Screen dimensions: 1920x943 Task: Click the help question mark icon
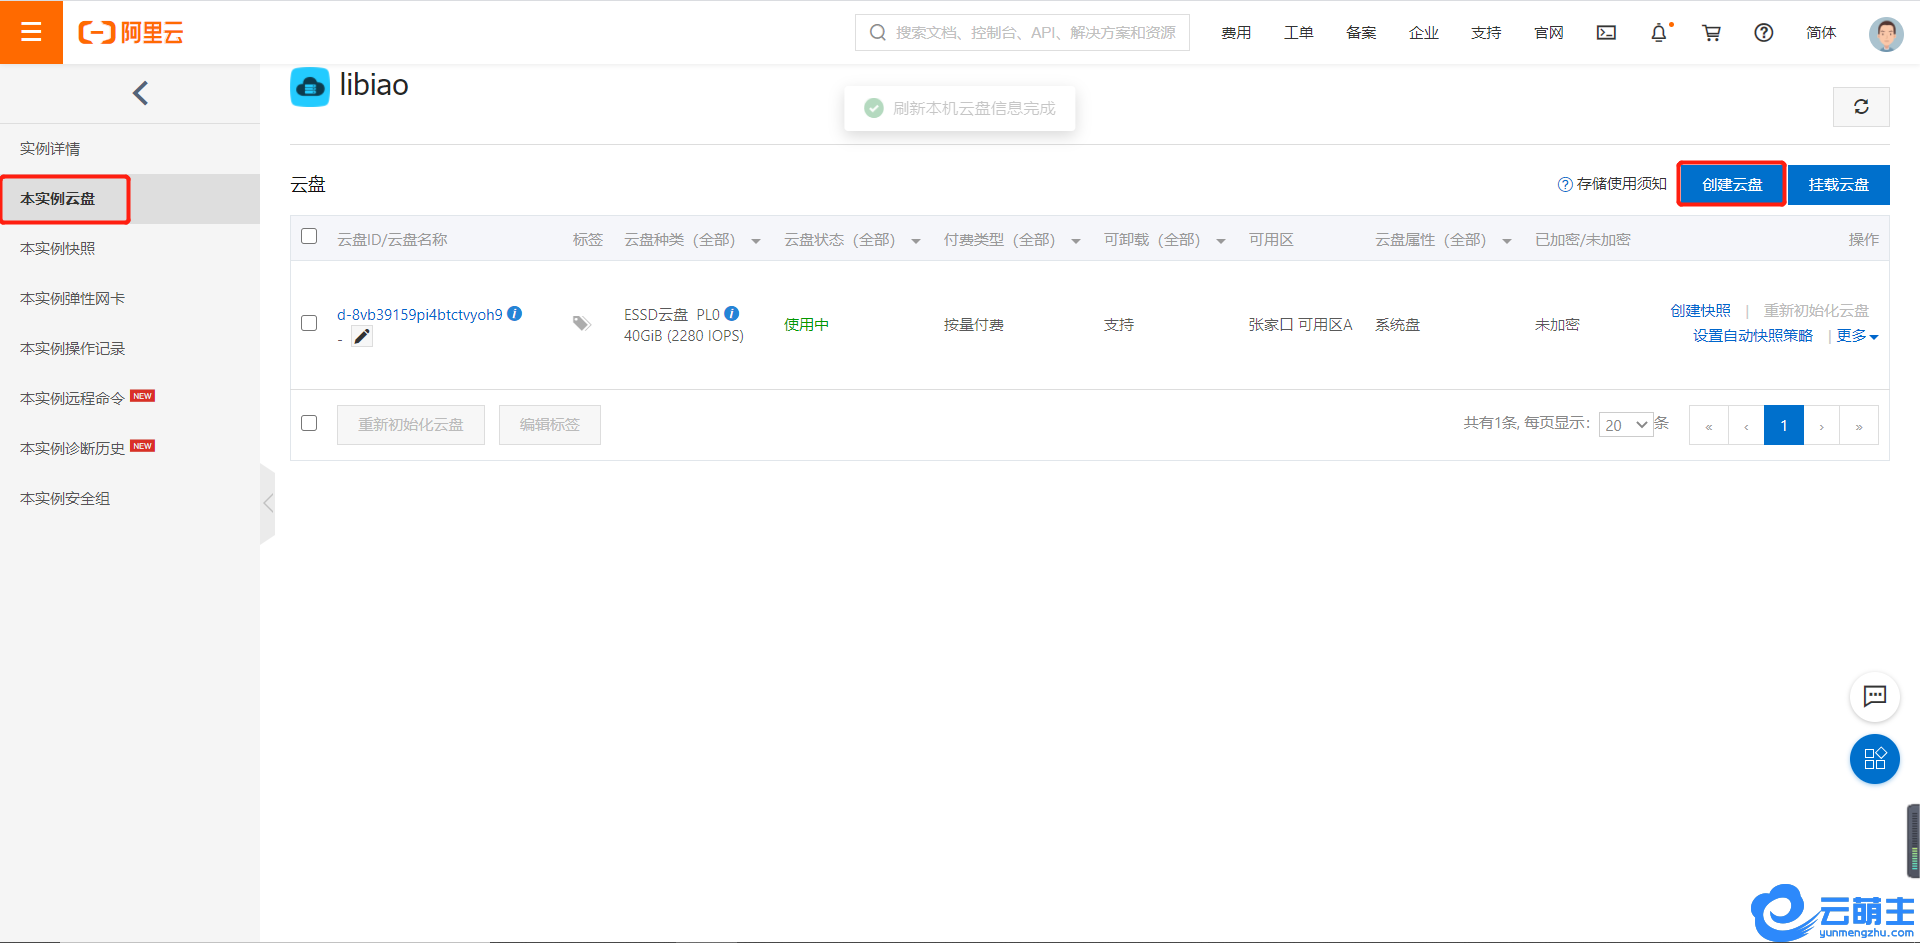click(x=1763, y=33)
